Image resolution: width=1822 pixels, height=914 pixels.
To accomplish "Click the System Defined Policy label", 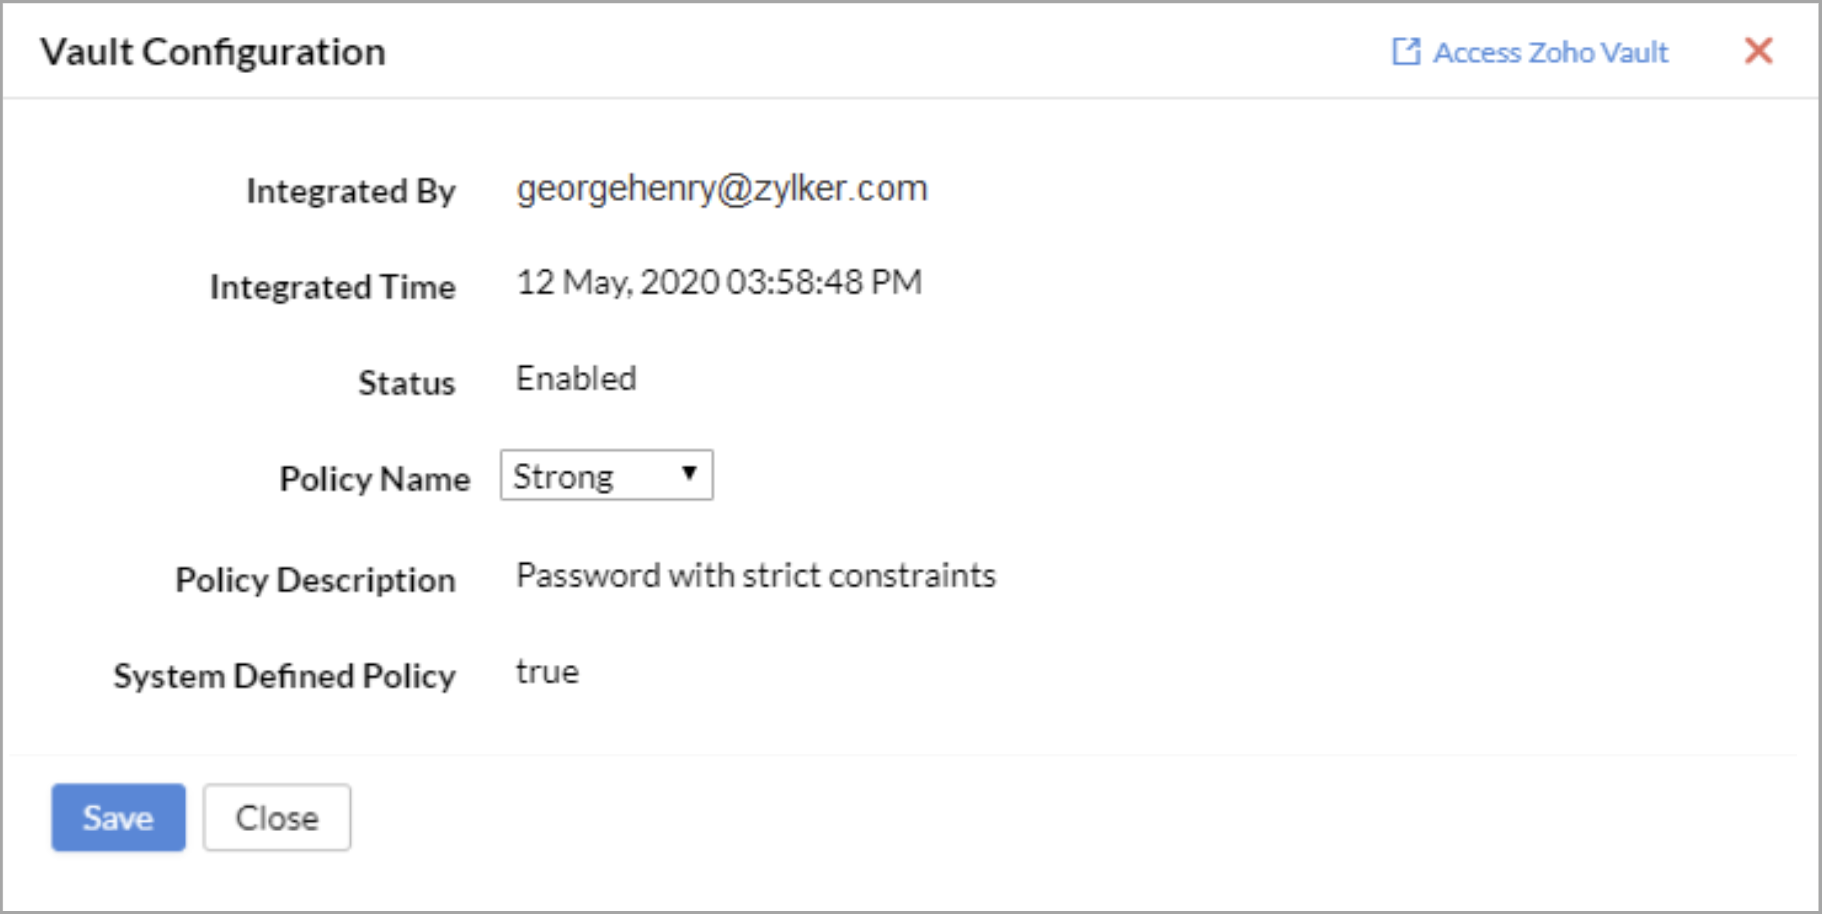I will point(284,676).
